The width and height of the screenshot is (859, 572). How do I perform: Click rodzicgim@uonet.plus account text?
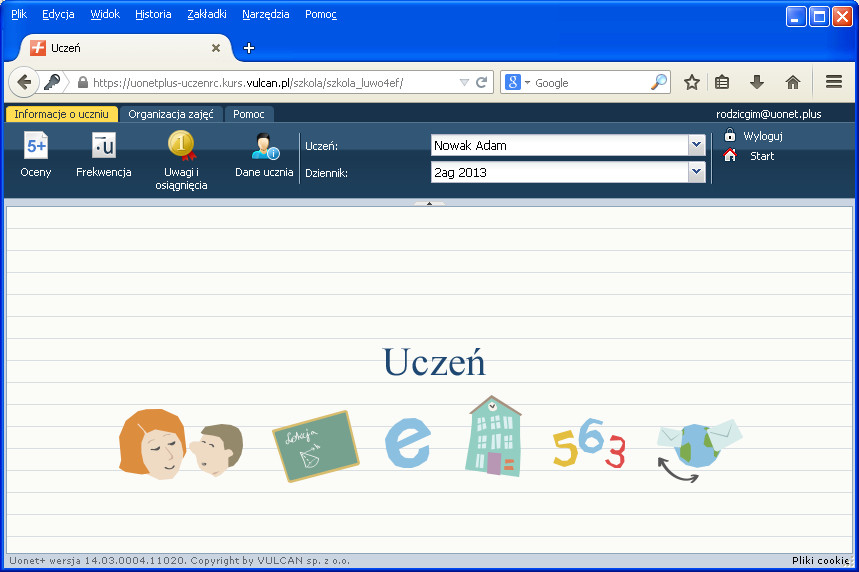click(x=769, y=114)
